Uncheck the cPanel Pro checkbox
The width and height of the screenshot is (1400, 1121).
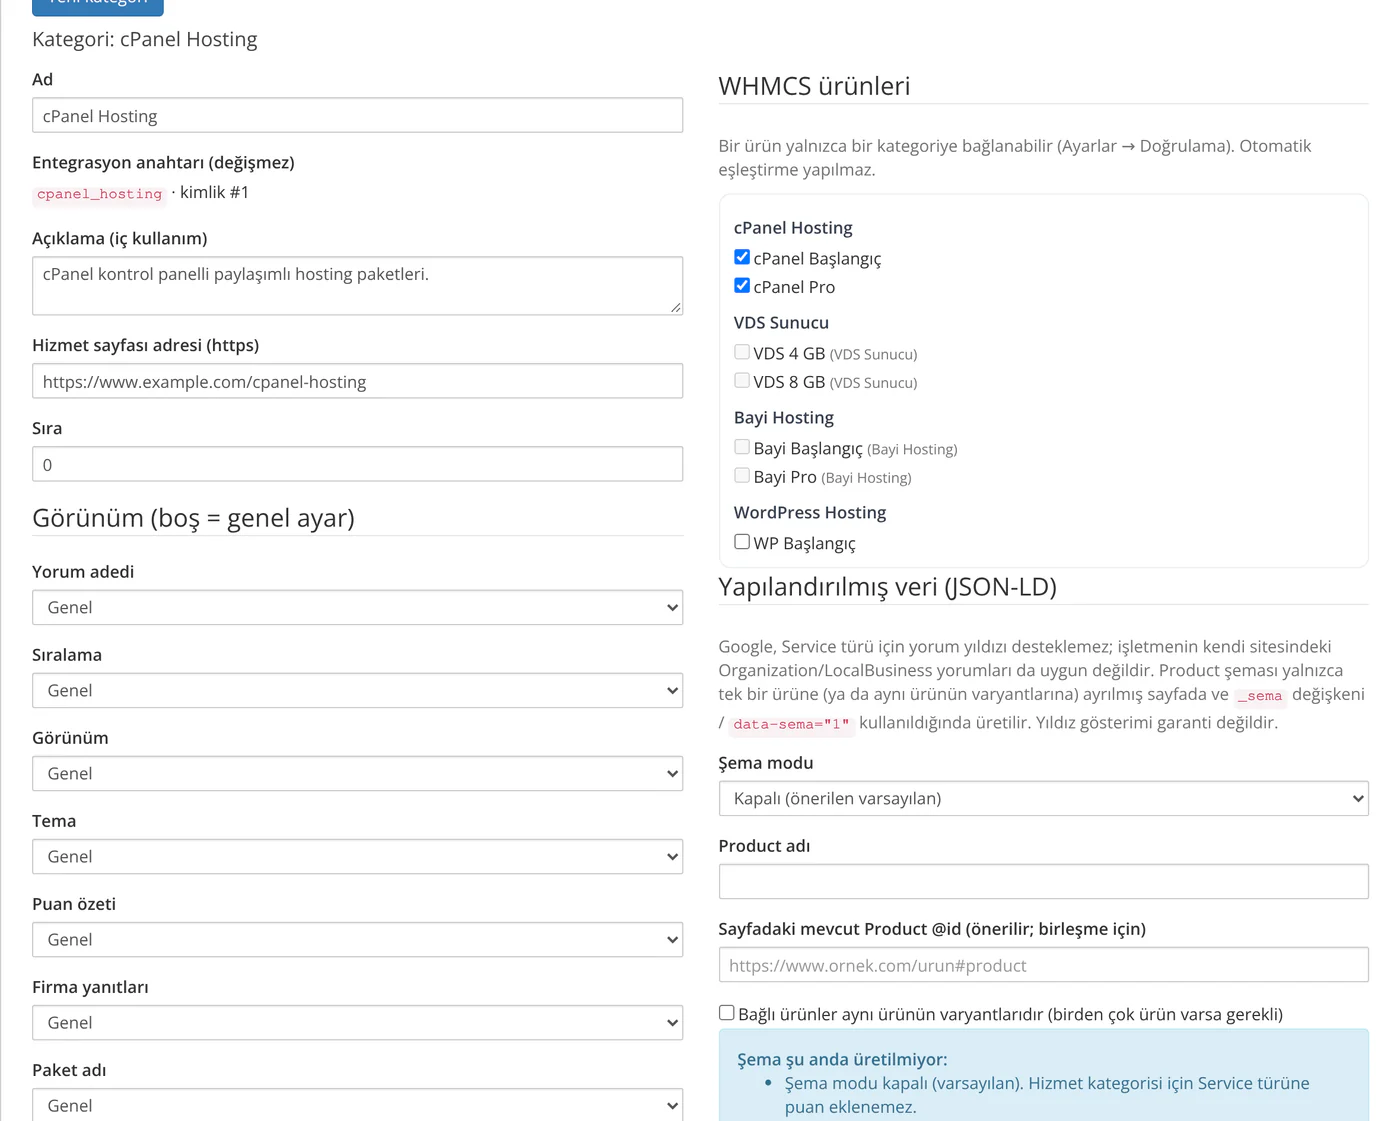[742, 286]
